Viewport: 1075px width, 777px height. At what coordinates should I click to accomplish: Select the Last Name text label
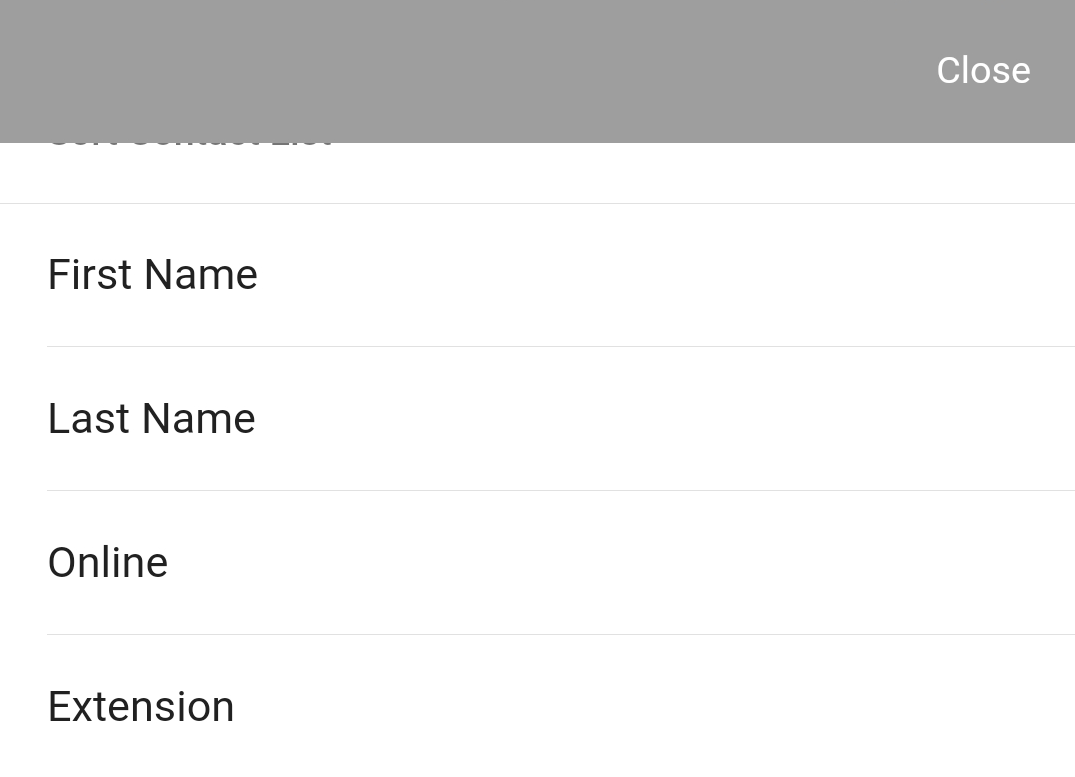(152, 419)
